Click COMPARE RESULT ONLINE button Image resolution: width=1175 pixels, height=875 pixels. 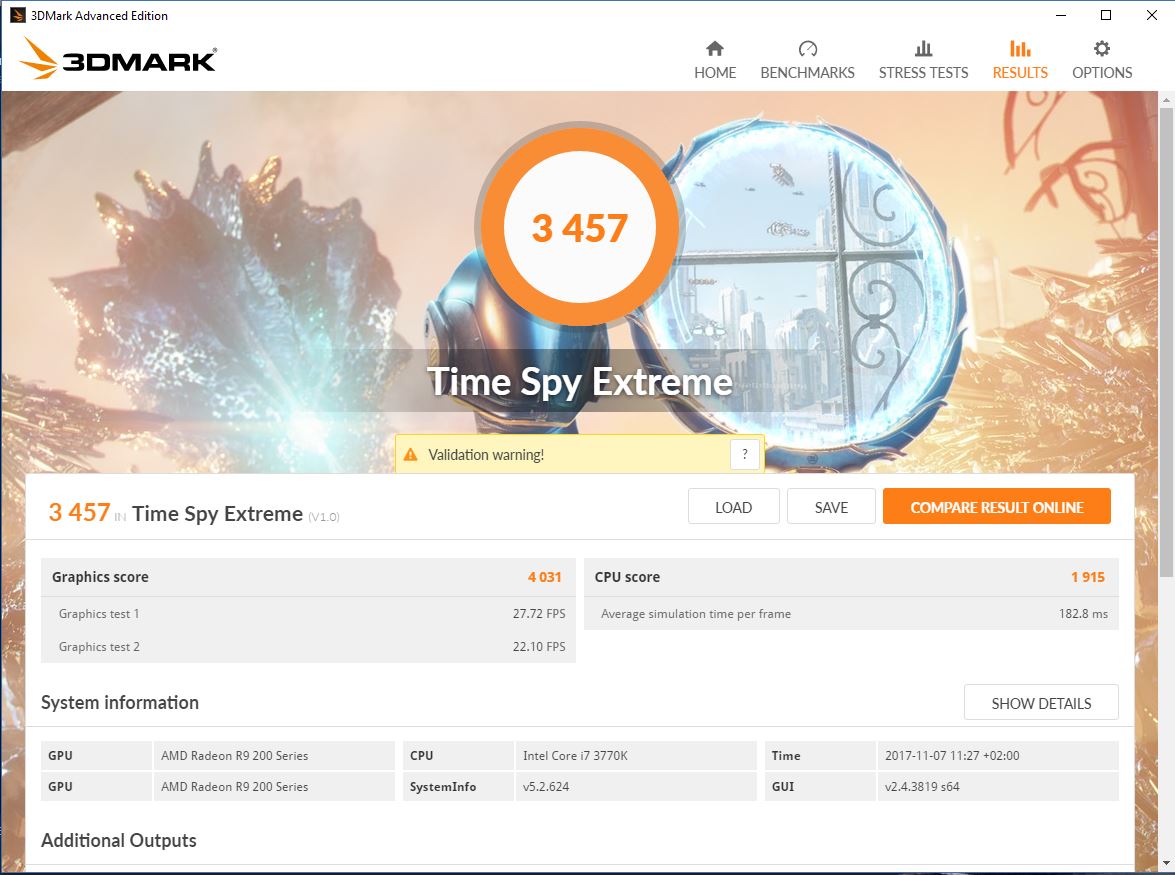997,507
